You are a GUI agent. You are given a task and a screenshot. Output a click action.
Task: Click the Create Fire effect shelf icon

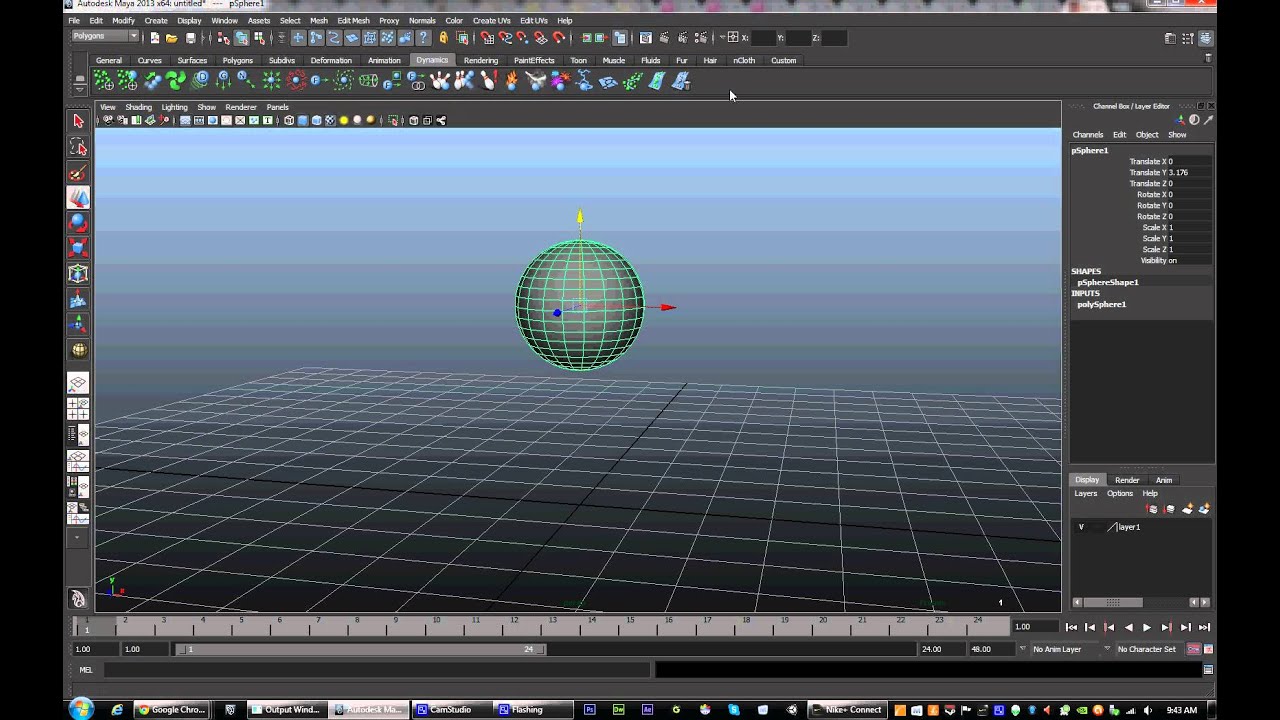click(x=513, y=81)
